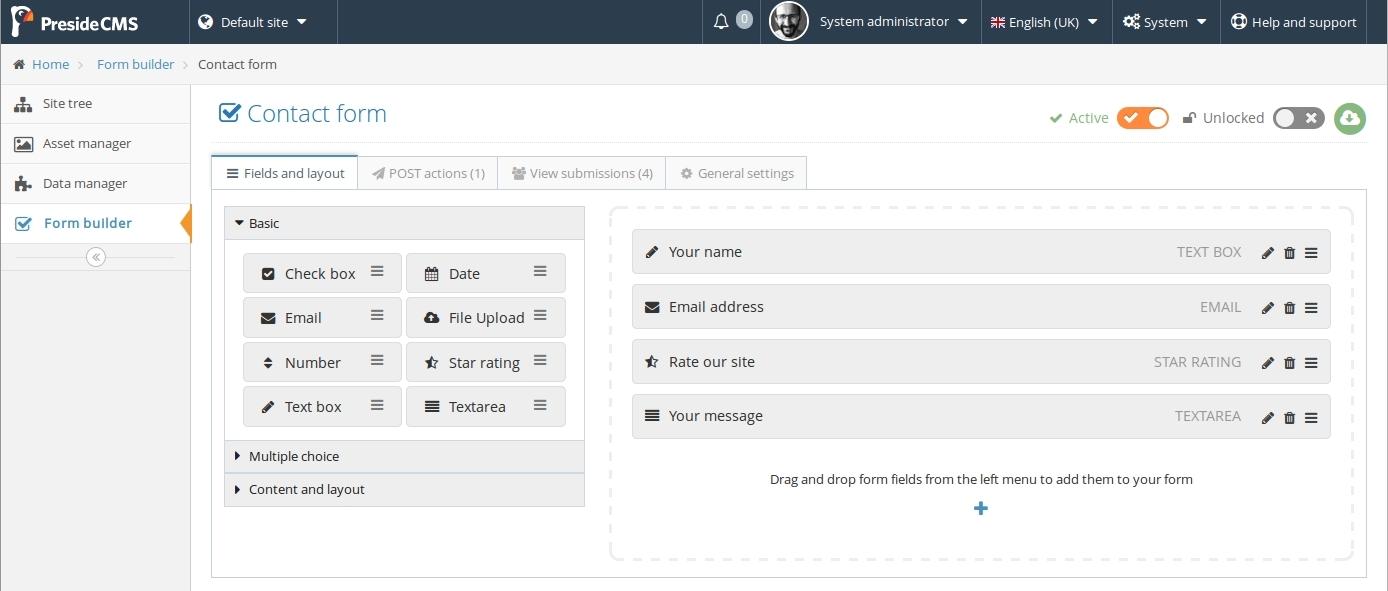The image size is (1388, 591).
Task: Click the edit pencil on Rate our site
Action: click(1267, 363)
